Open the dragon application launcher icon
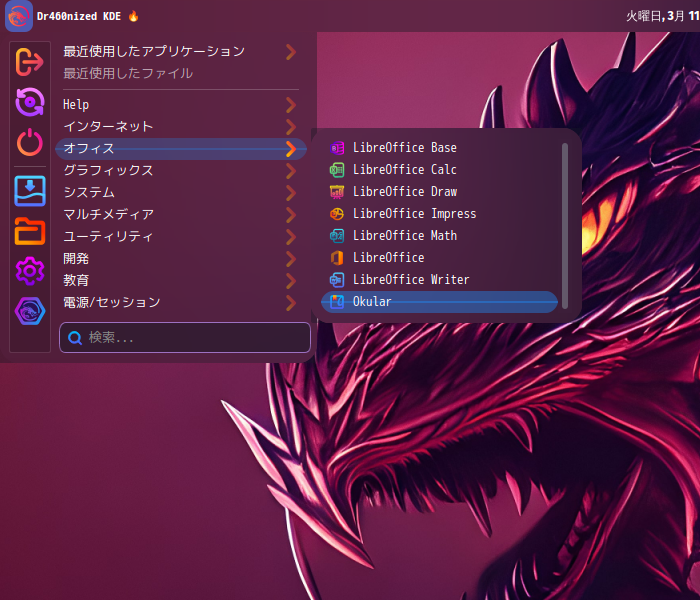 click(x=19, y=16)
